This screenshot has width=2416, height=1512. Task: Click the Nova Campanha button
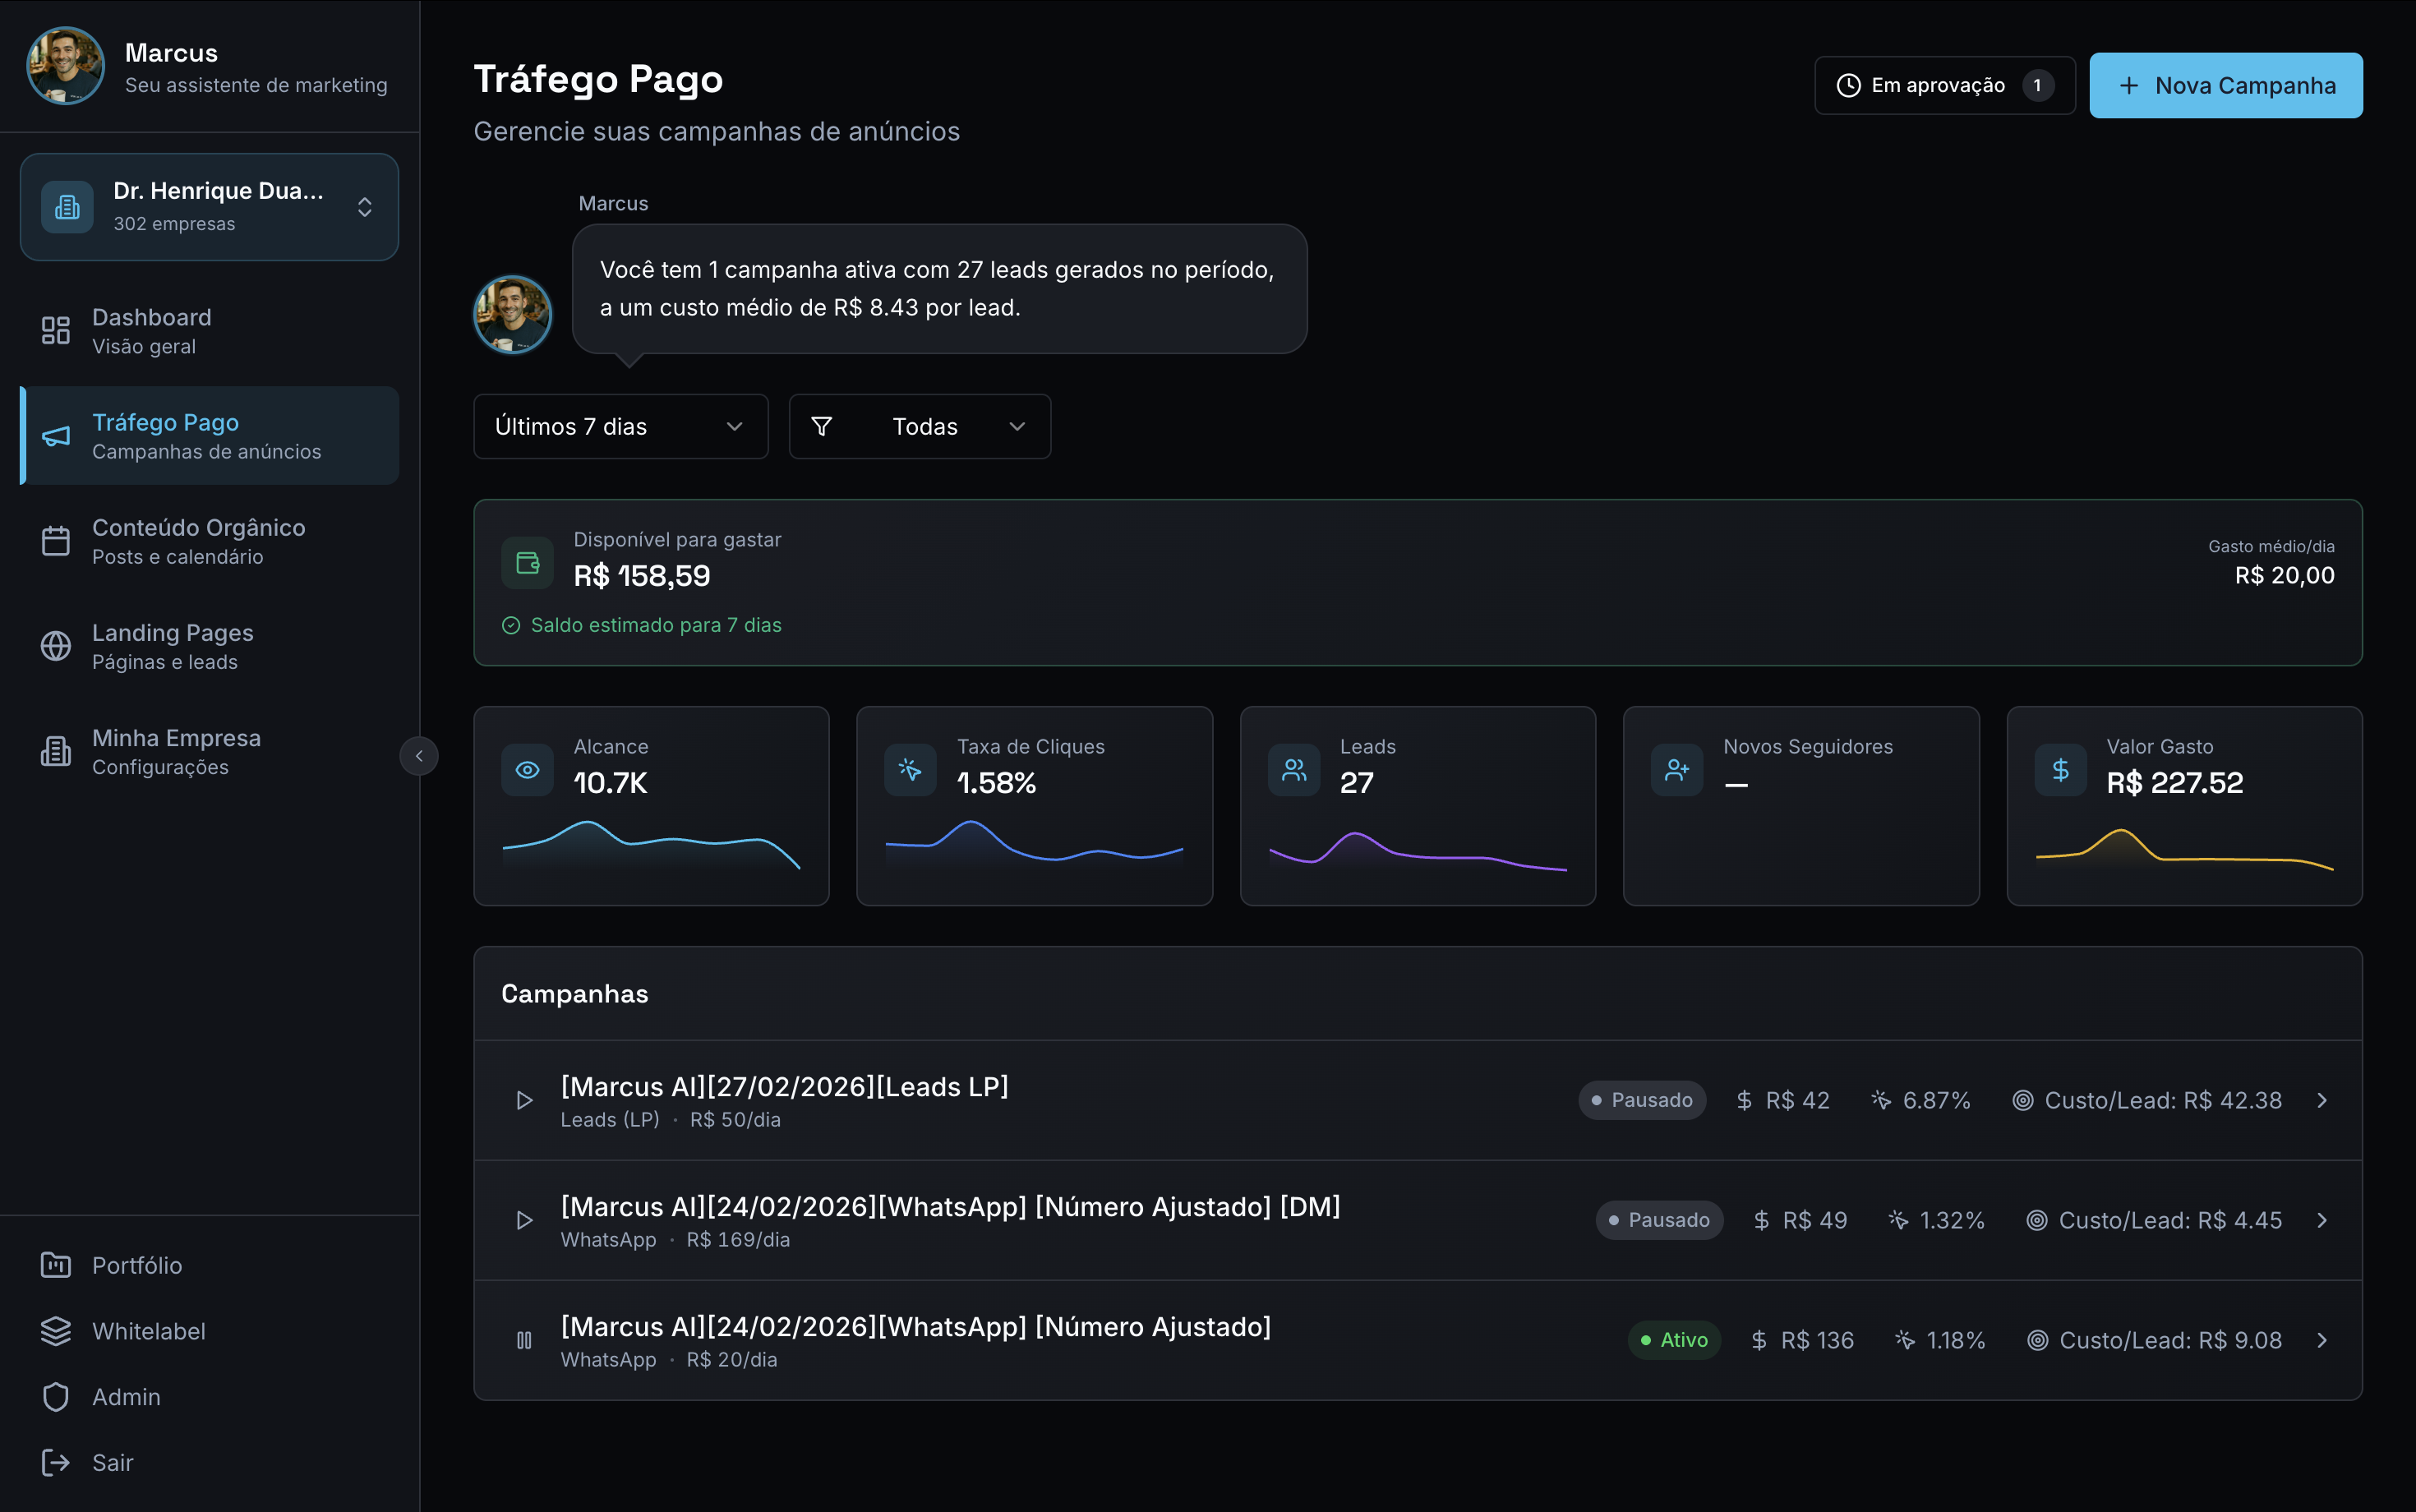point(2224,85)
